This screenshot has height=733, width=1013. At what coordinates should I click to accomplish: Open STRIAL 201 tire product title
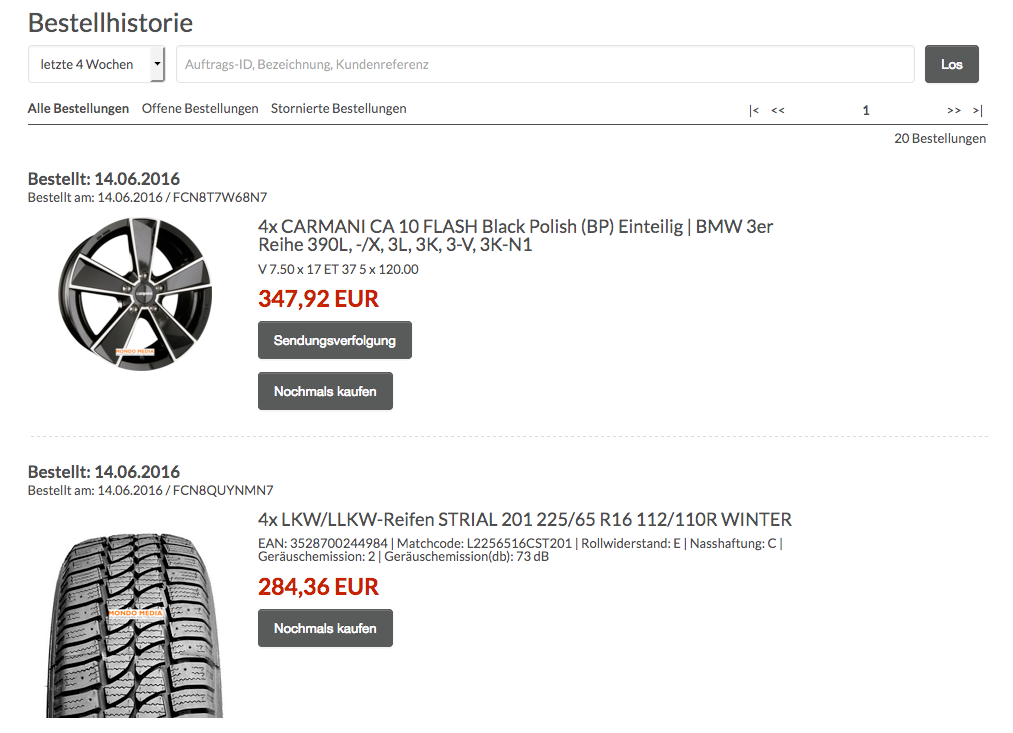point(524,520)
